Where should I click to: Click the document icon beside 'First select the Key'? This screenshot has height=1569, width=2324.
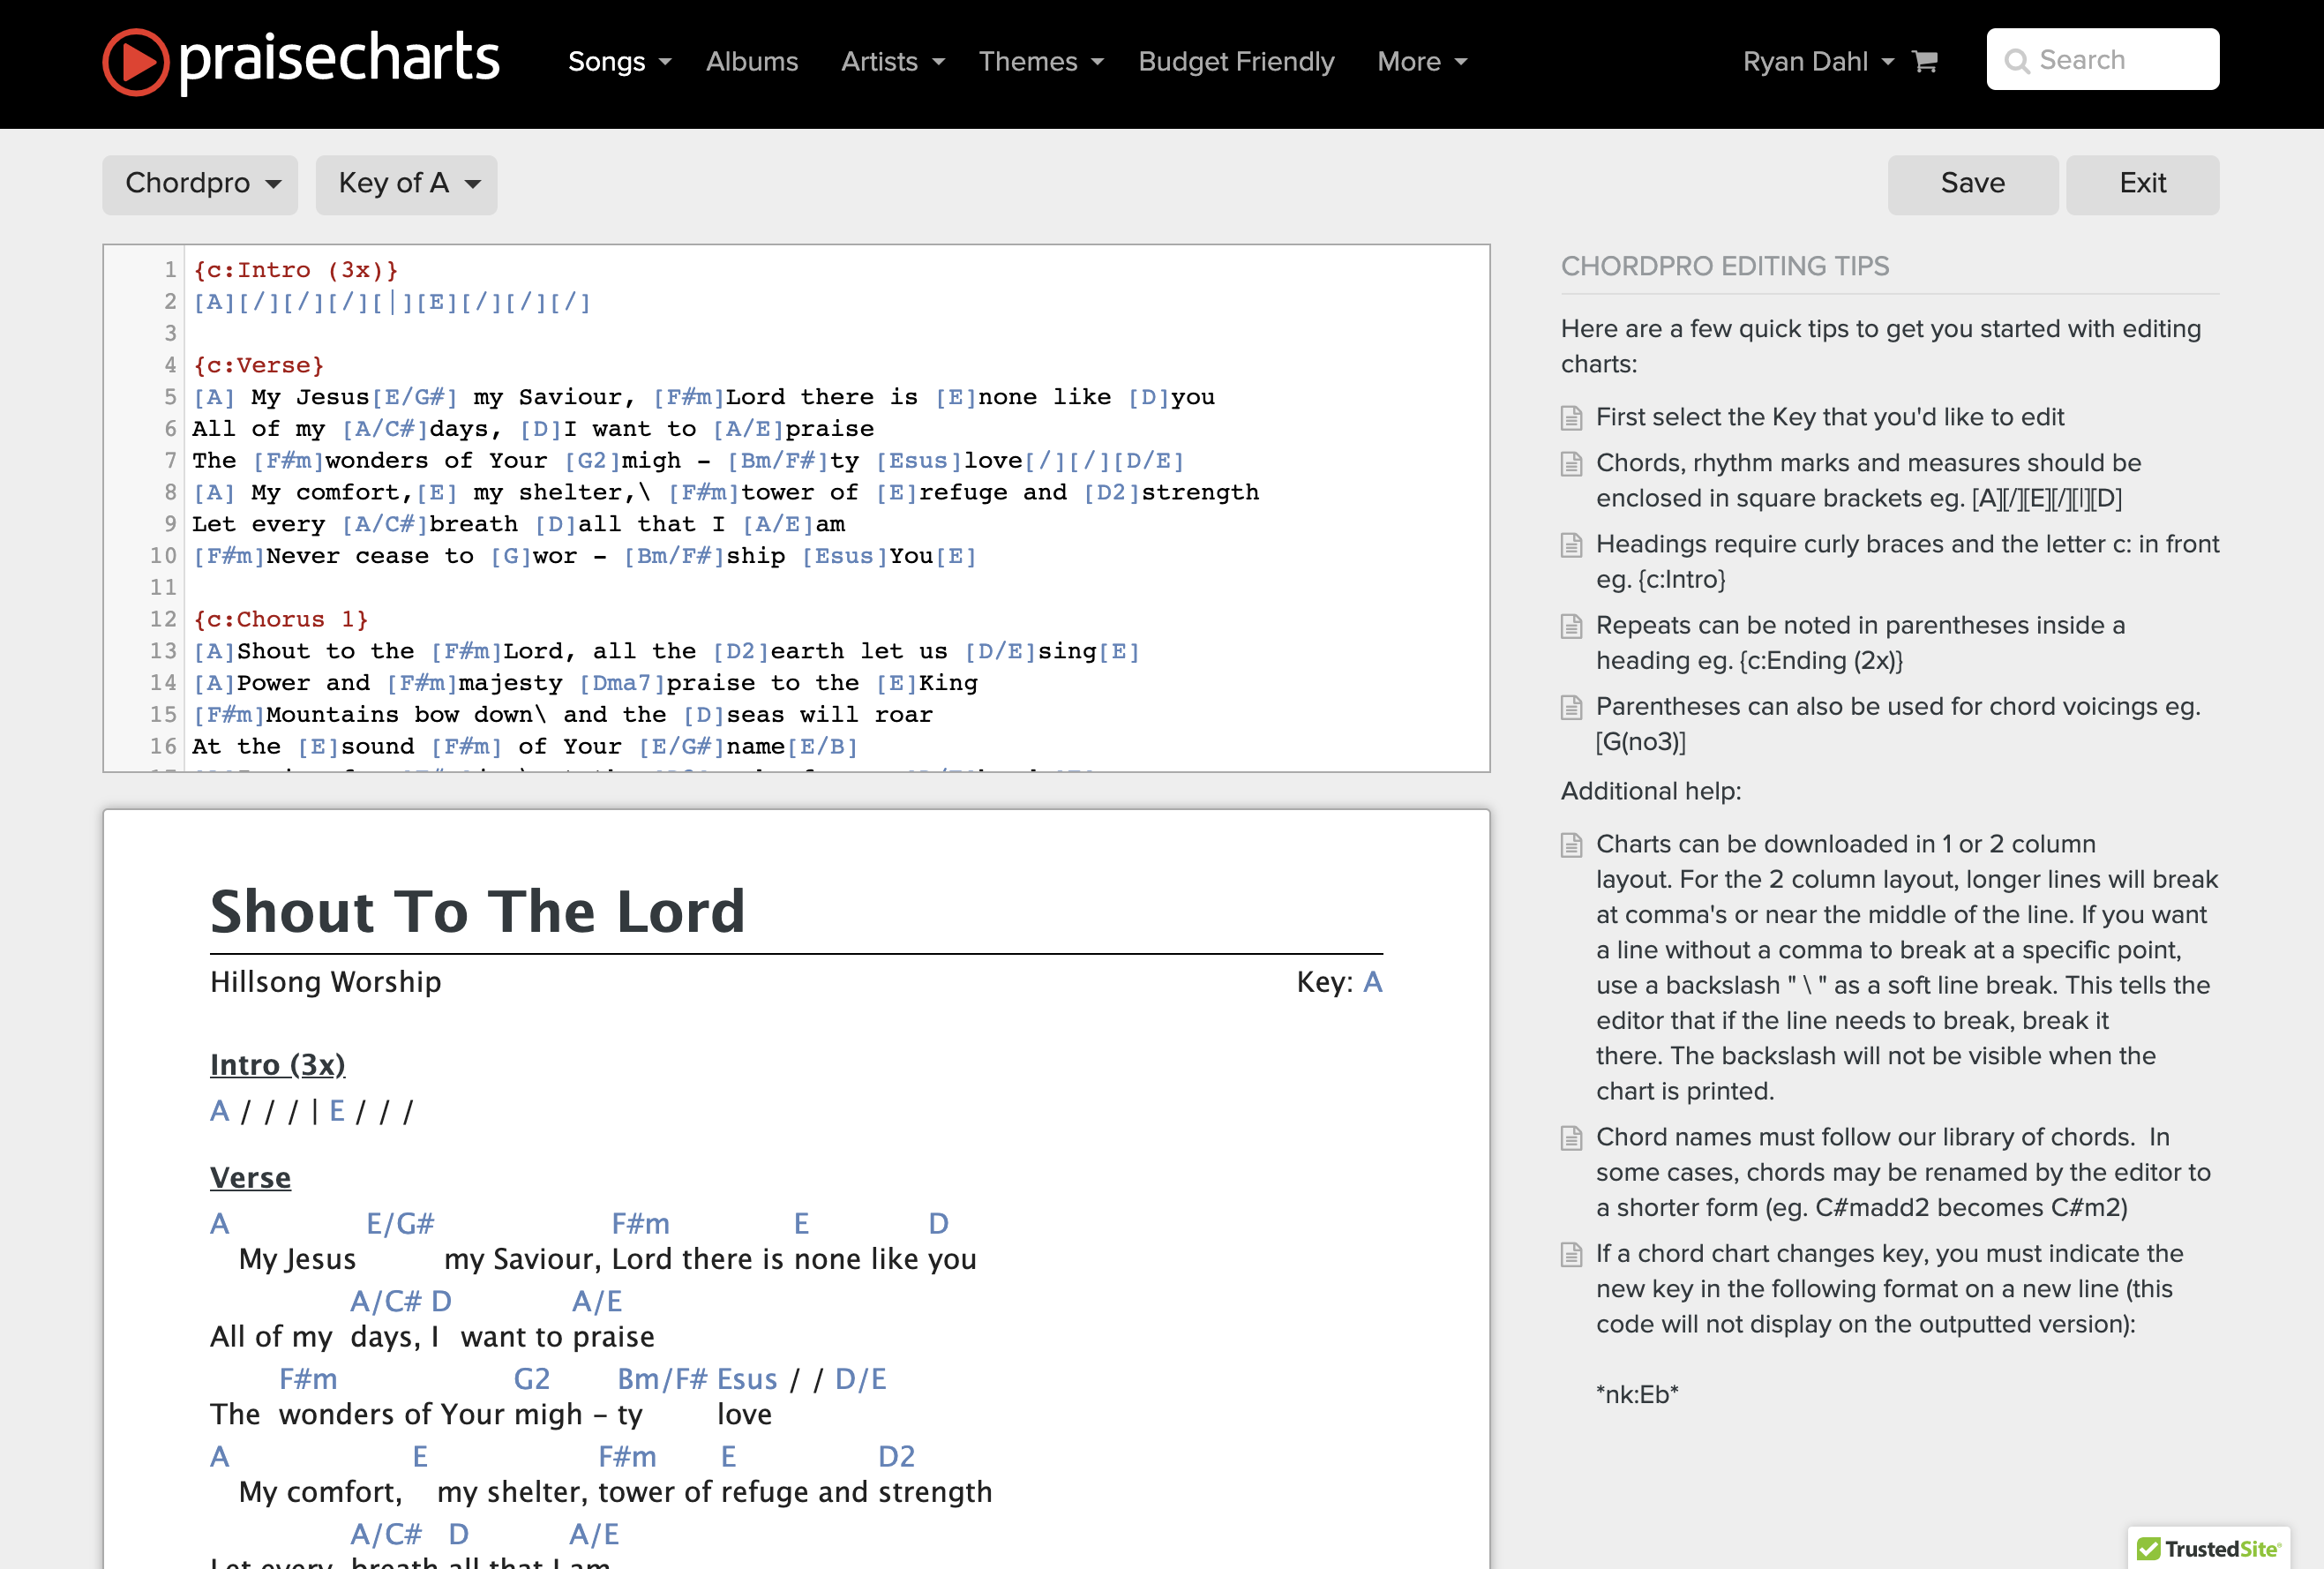tap(1571, 418)
